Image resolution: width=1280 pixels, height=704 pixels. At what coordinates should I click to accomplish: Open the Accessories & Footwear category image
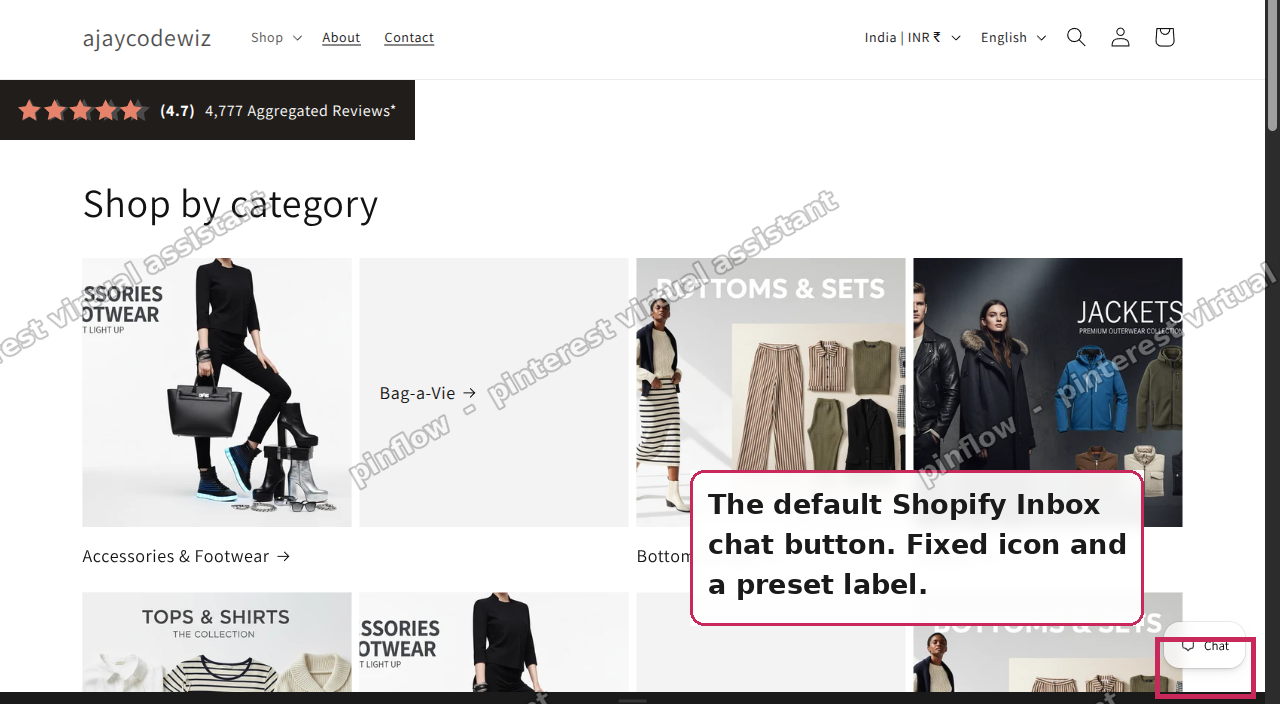click(x=217, y=392)
